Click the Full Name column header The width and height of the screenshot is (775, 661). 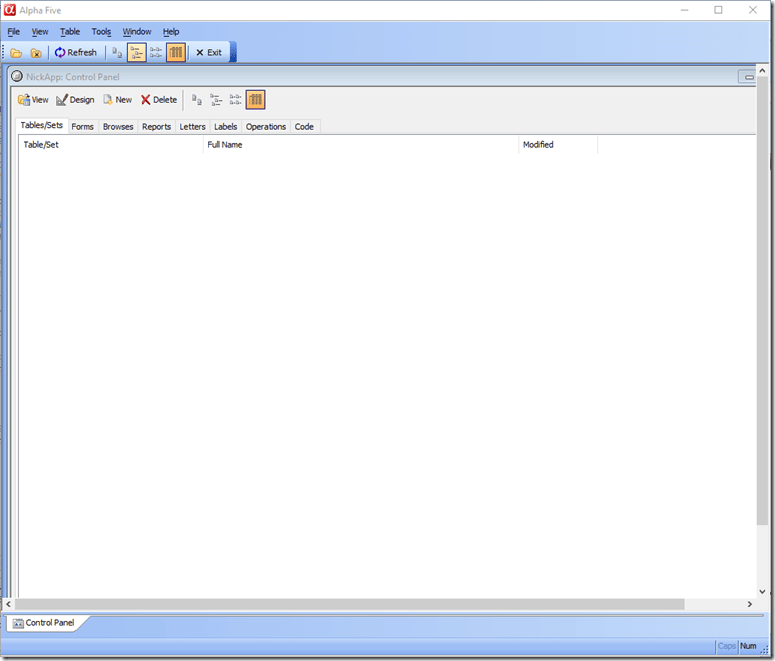click(x=225, y=145)
